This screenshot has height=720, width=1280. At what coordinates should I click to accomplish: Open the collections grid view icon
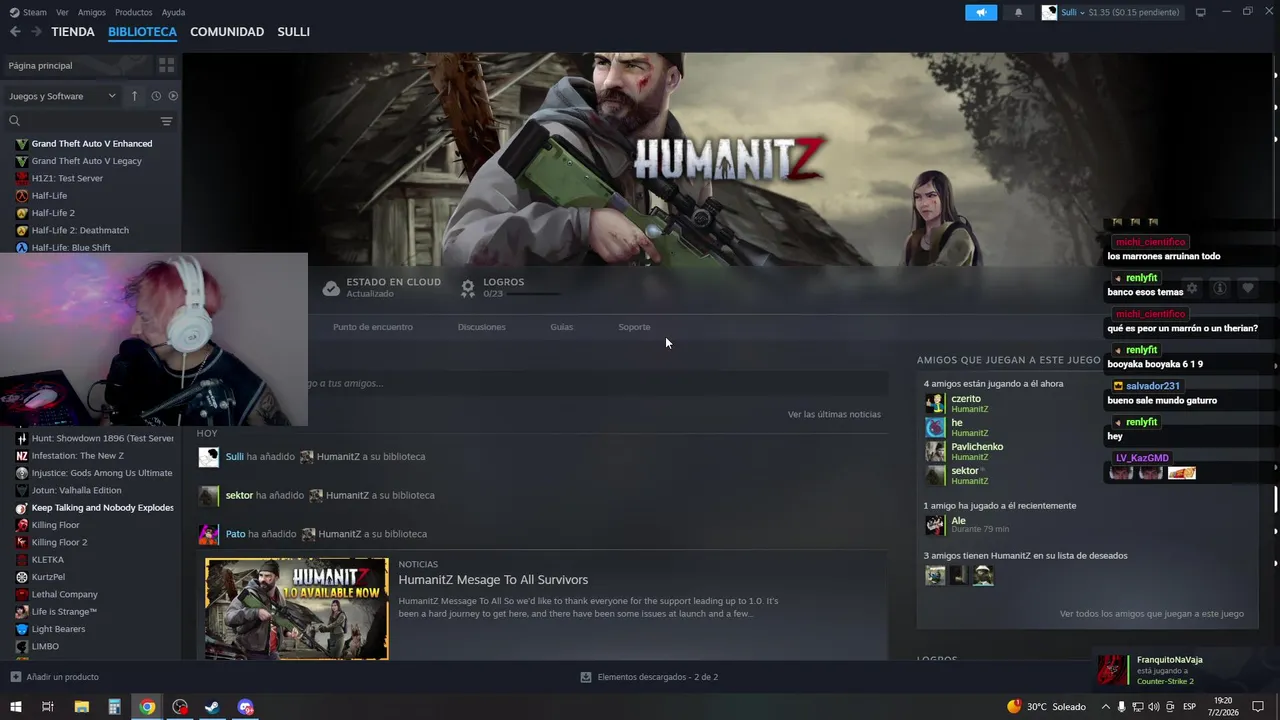point(166,65)
